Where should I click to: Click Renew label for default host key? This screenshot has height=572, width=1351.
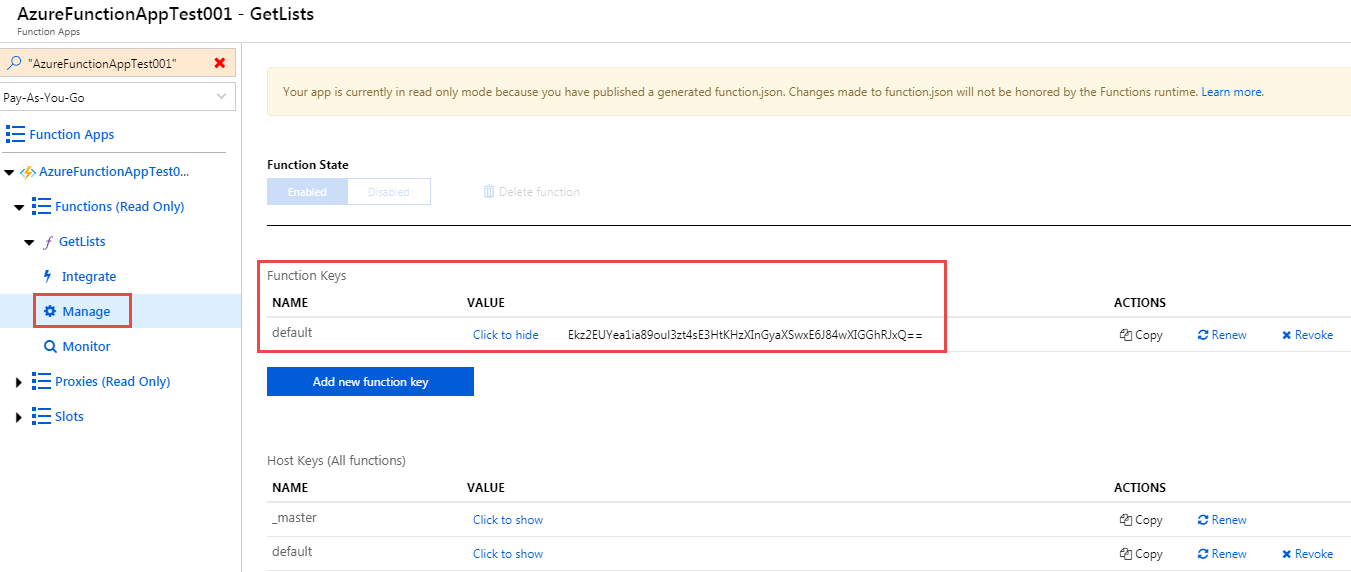tap(1229, 554)
